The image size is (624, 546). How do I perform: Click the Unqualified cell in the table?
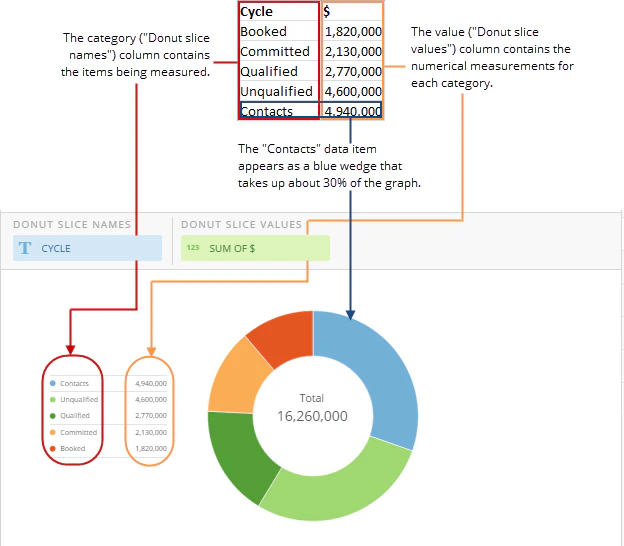[279, 91]
